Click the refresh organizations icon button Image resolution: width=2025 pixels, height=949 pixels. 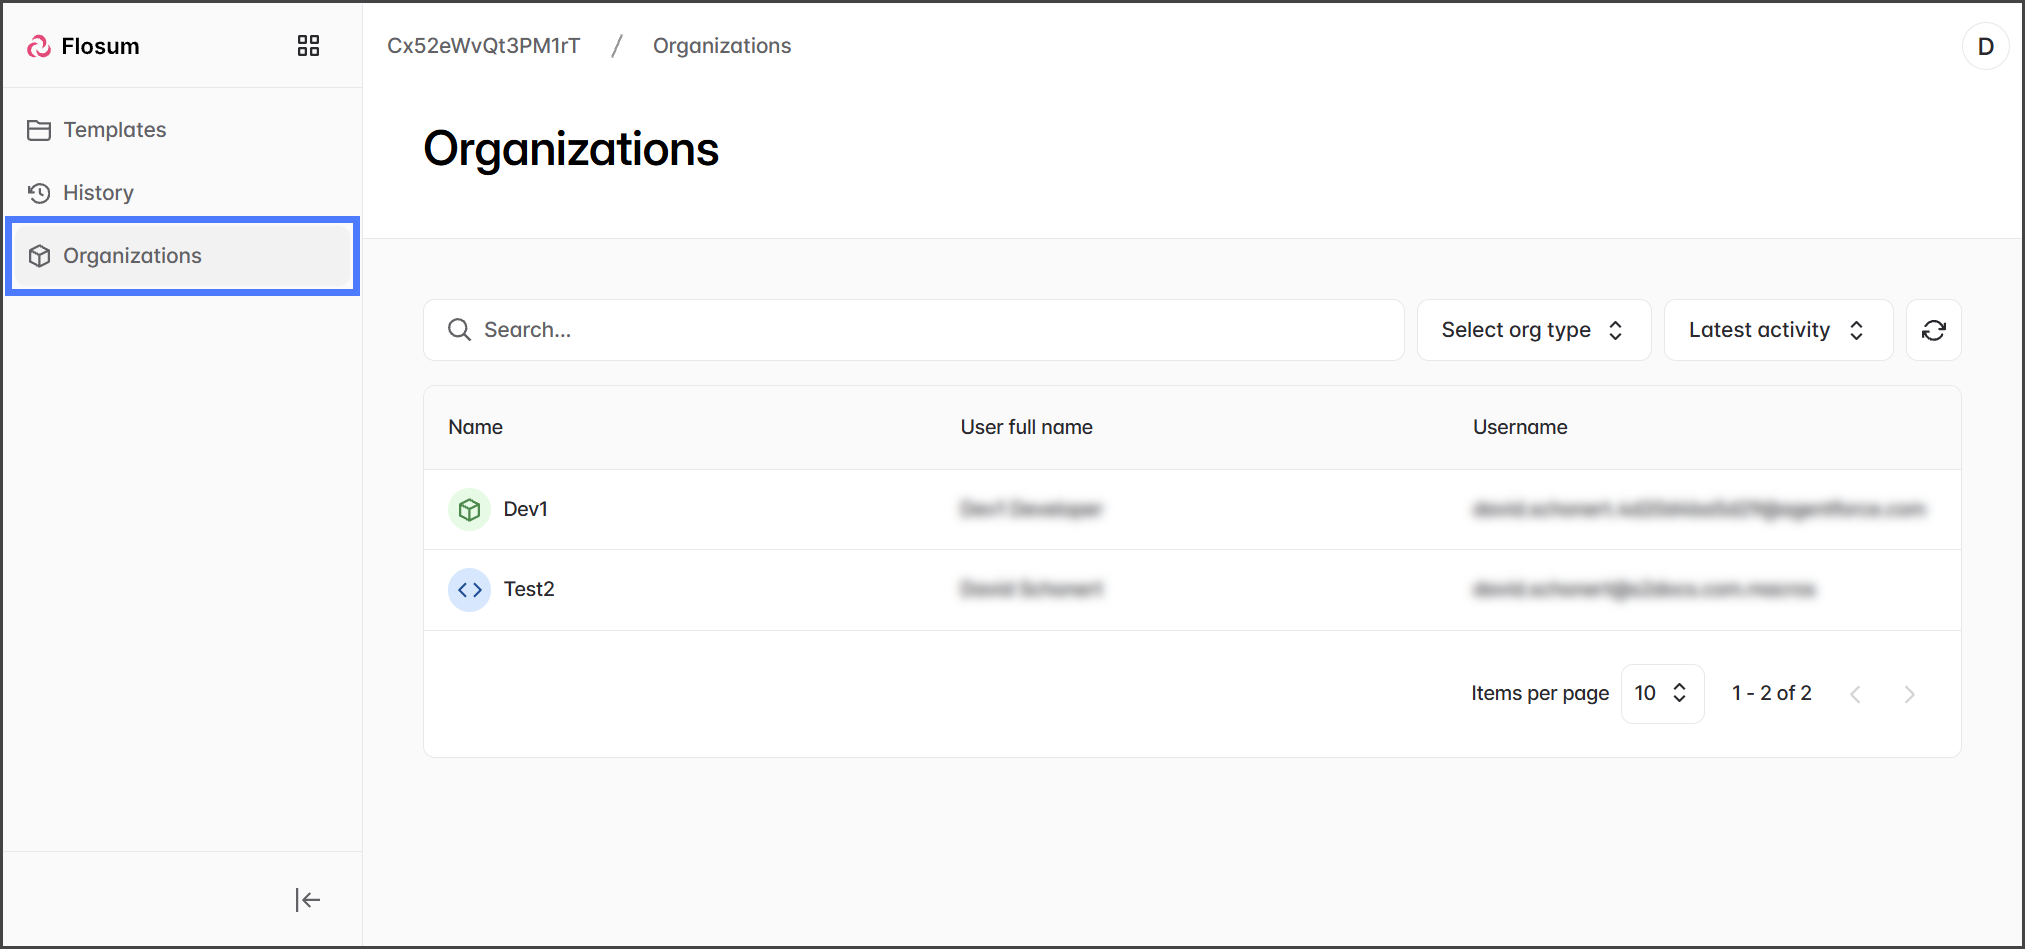[1933, 330]
